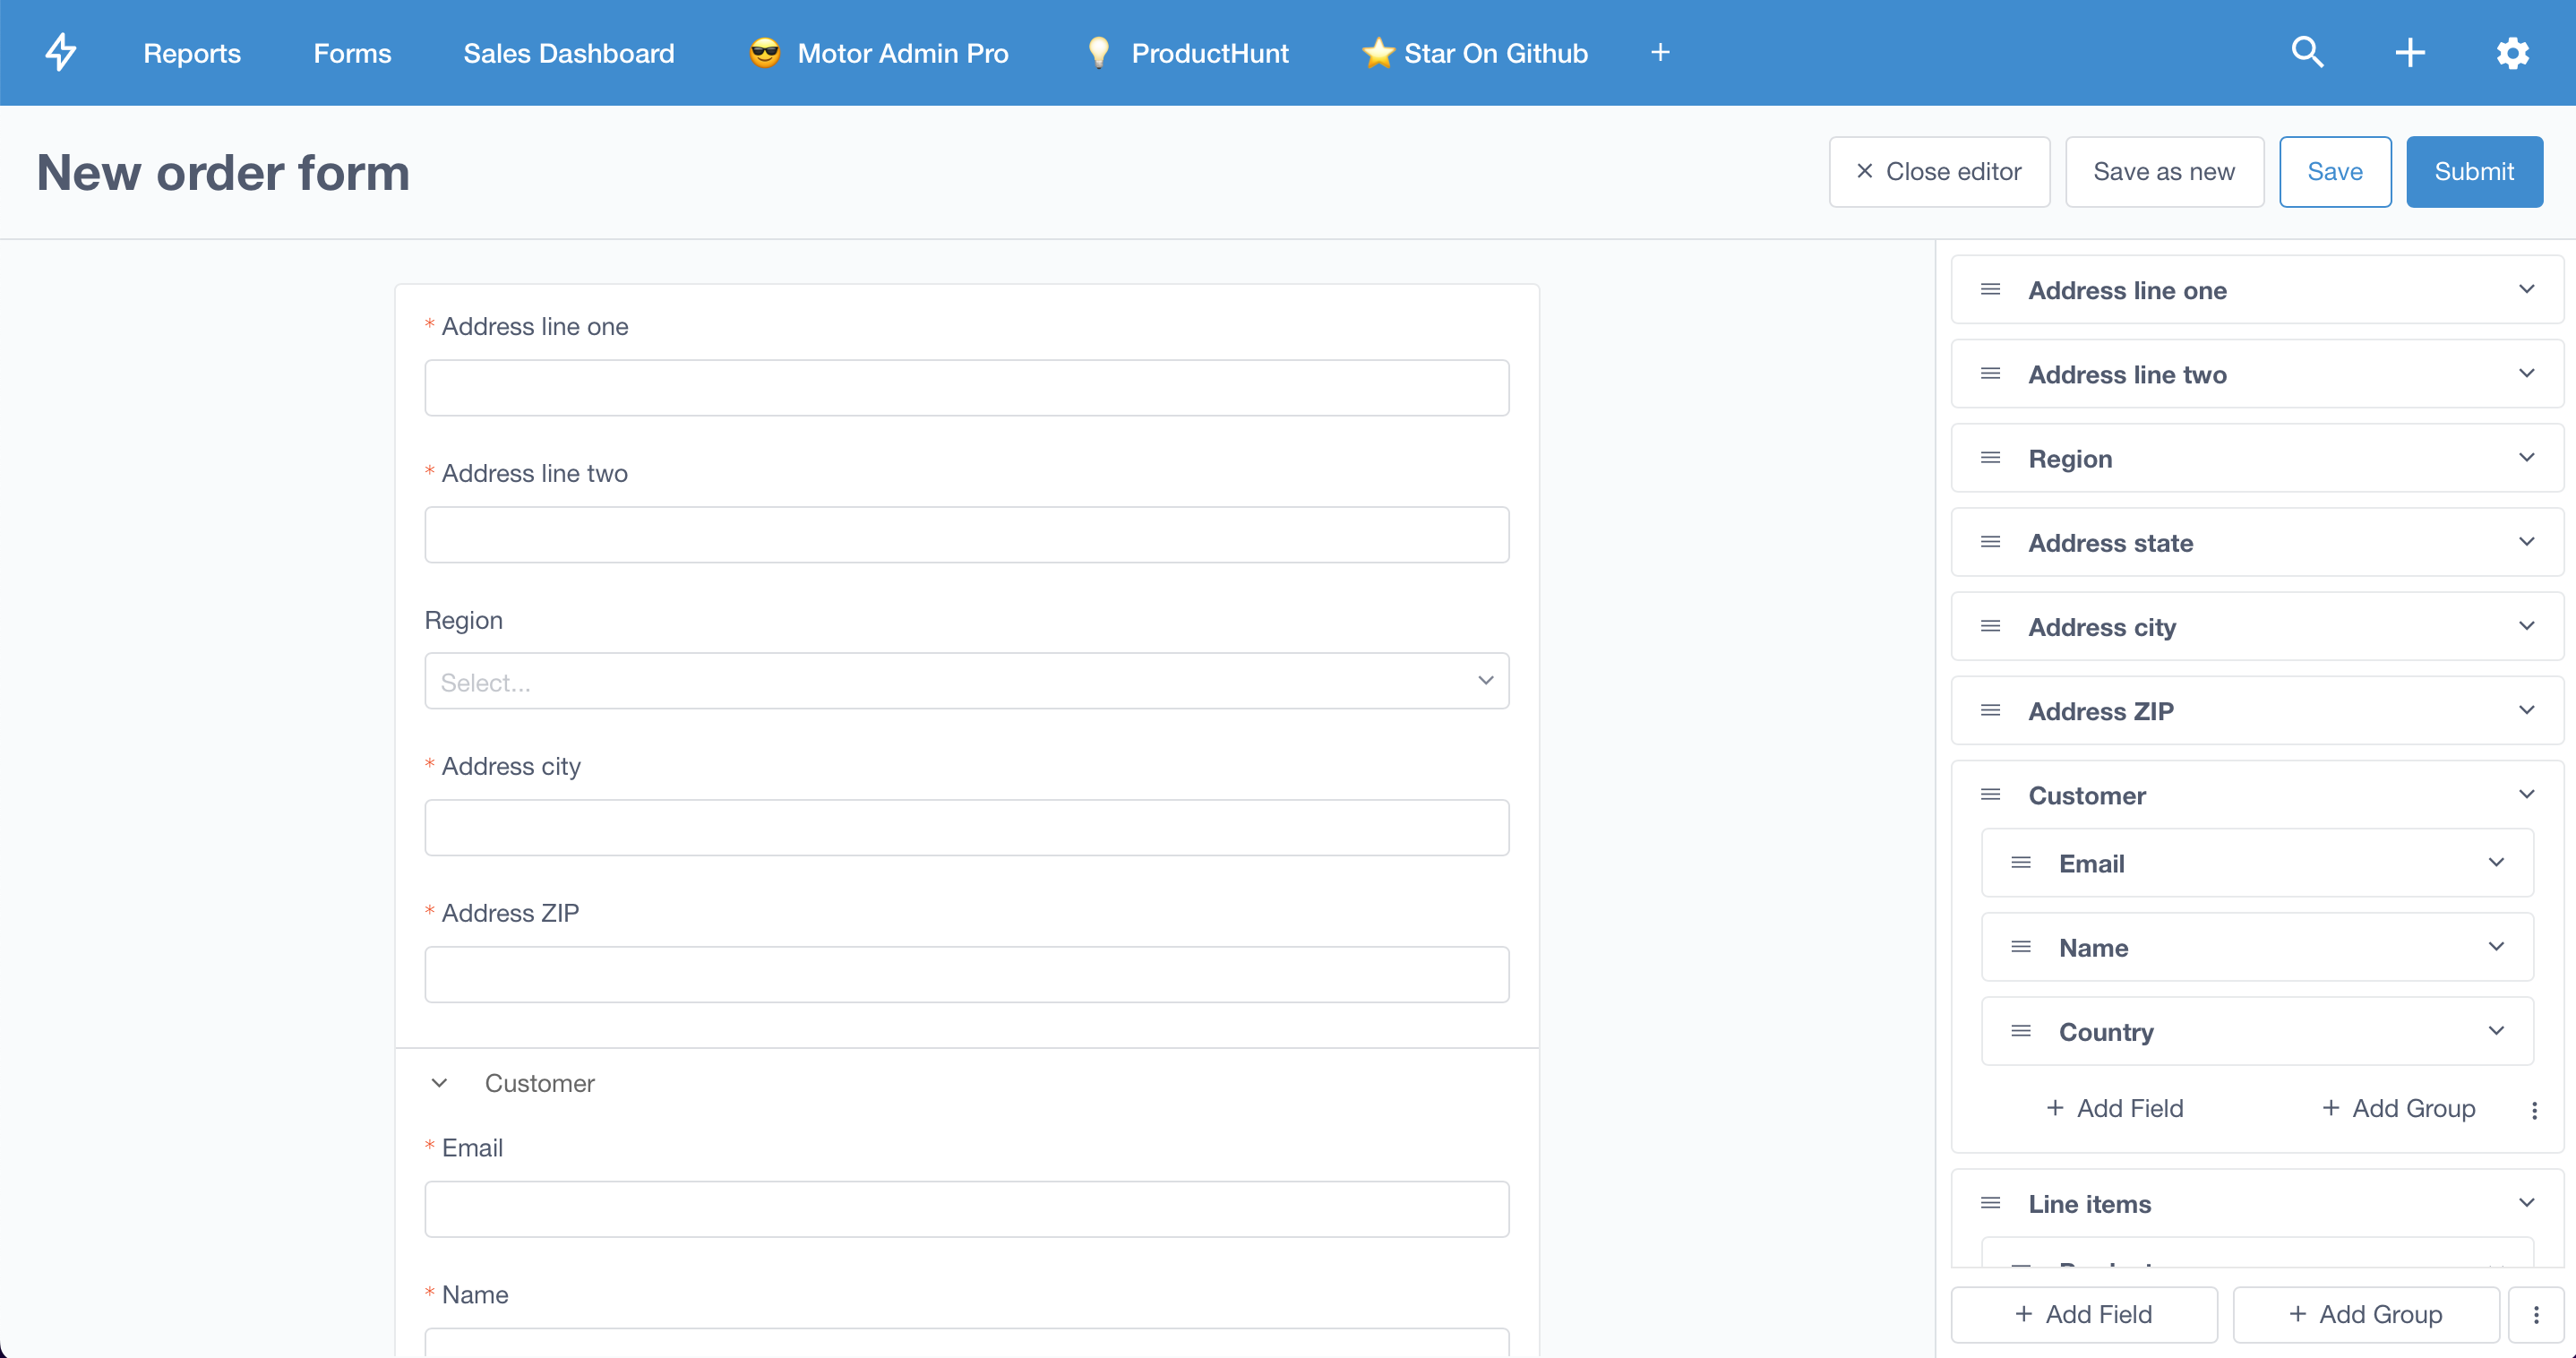Expand Address ZIP field settings
Image resolution: width=2576 pixels, height=1358 pixels.
click(2526, 710)
